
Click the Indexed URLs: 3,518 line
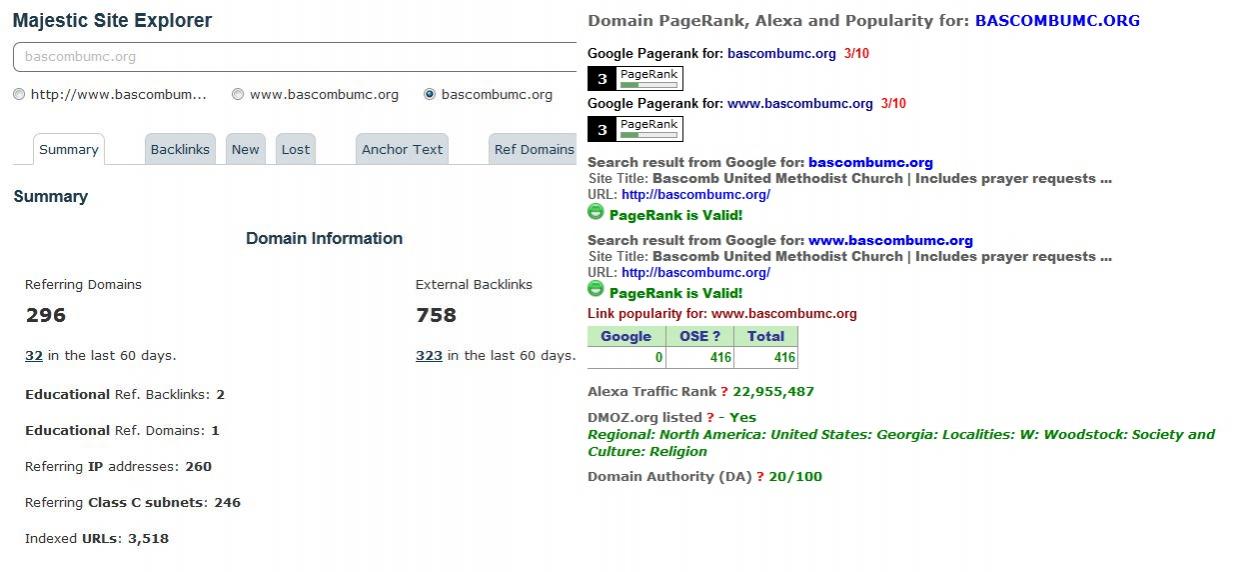click(x=97, y=539)
